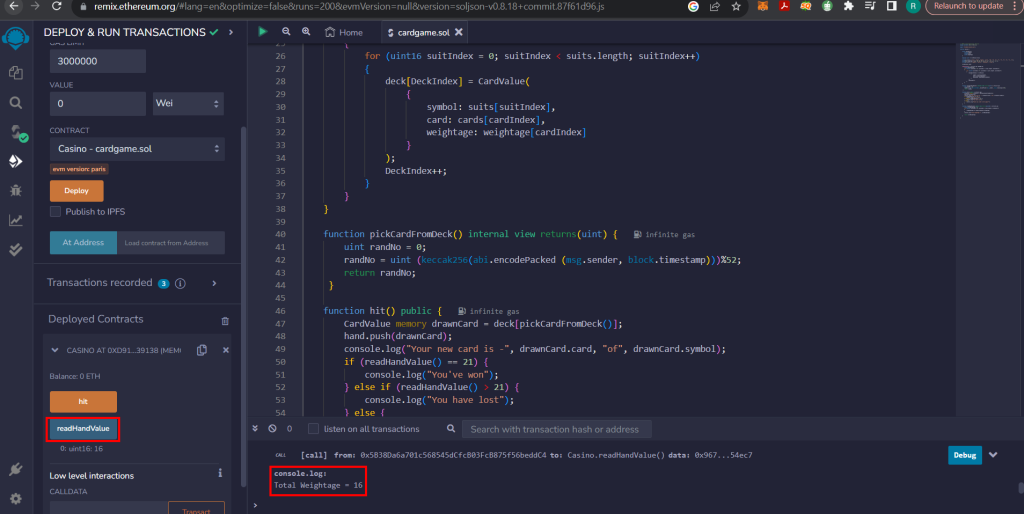
Task: Click Relaunch to update button
Action: point(968,6)
